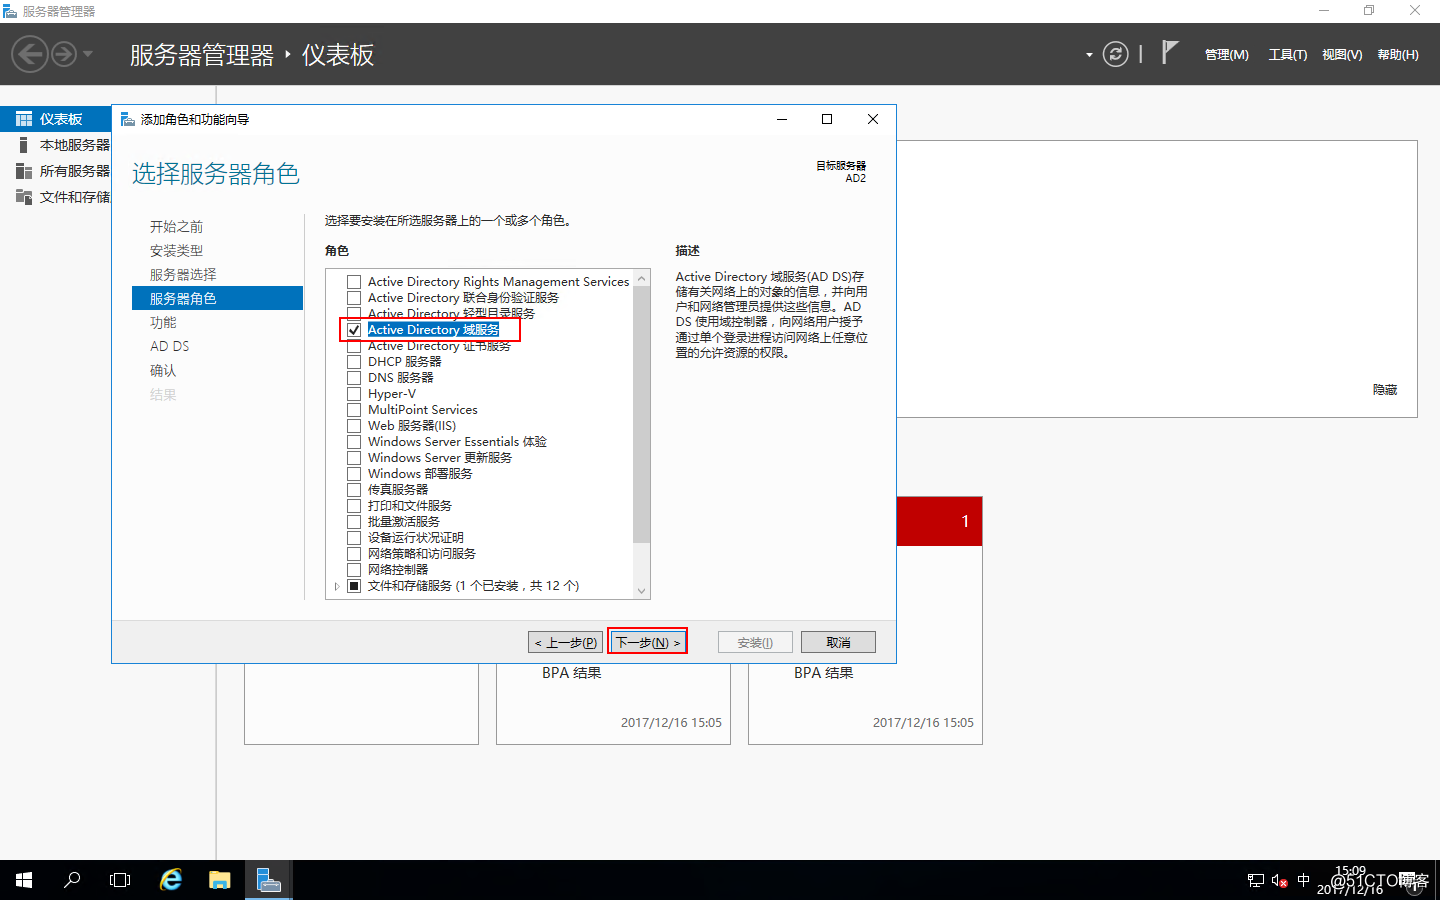
Task: Check the 网络控制器 role
Action: pos(354,570)
